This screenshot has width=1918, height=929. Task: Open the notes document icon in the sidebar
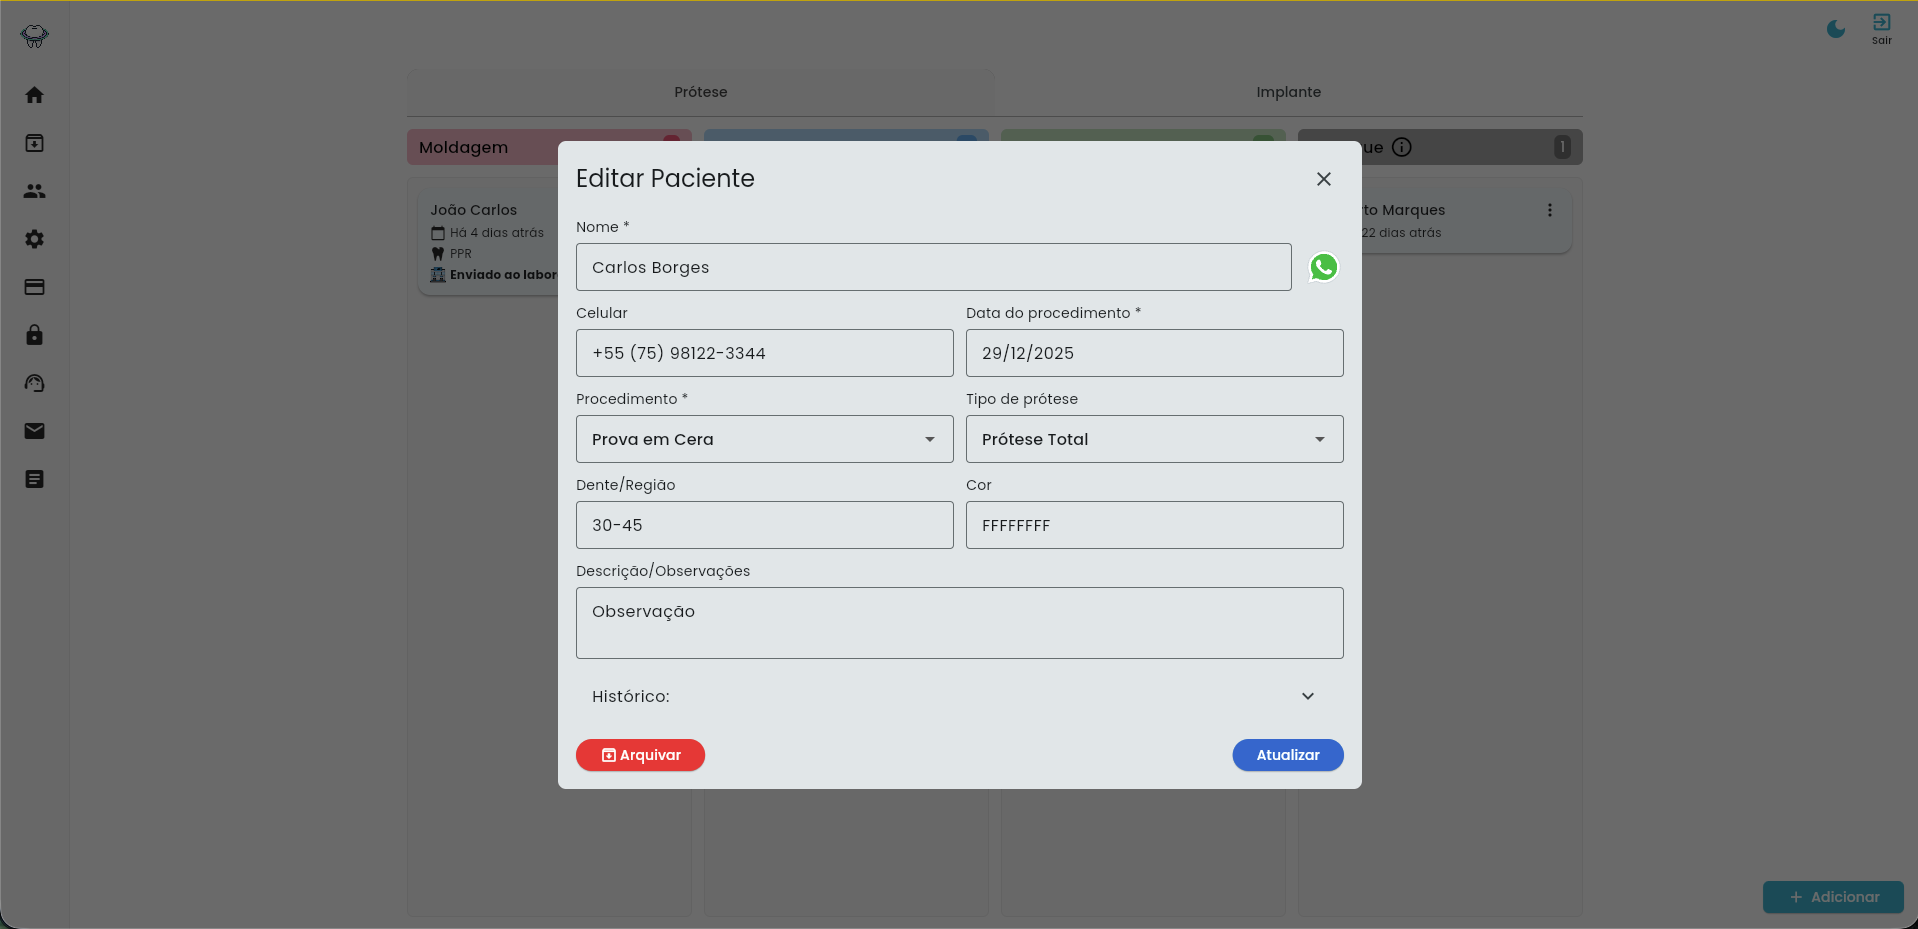(34, 479)
